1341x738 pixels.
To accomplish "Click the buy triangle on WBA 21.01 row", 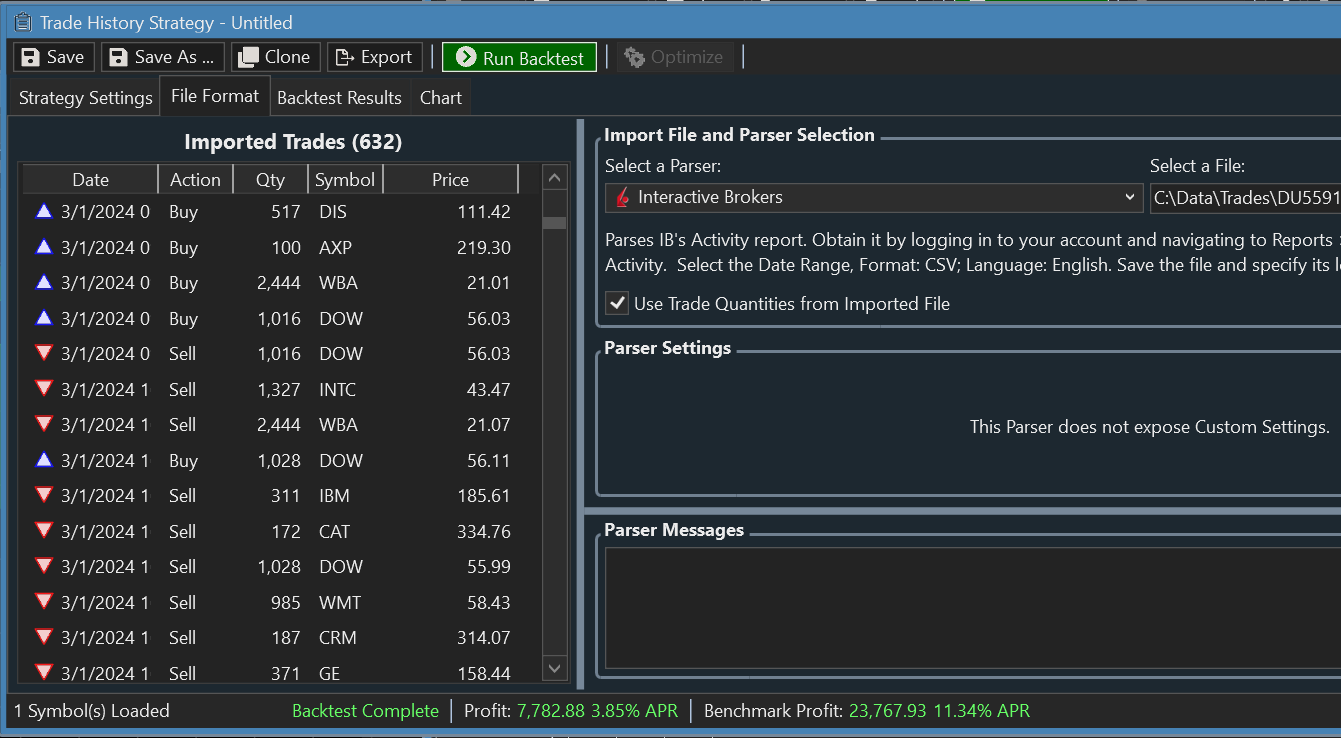I will (43, 282).
